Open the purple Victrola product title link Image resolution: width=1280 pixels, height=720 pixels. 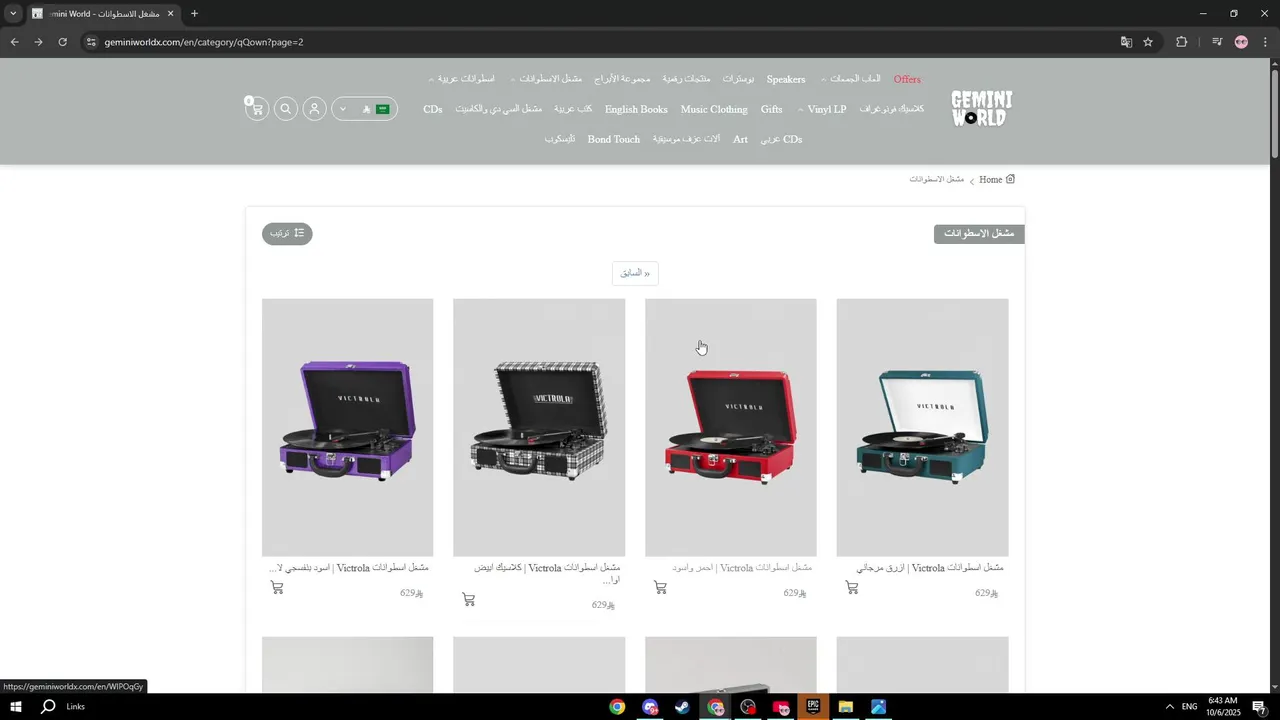click(349, 568)
